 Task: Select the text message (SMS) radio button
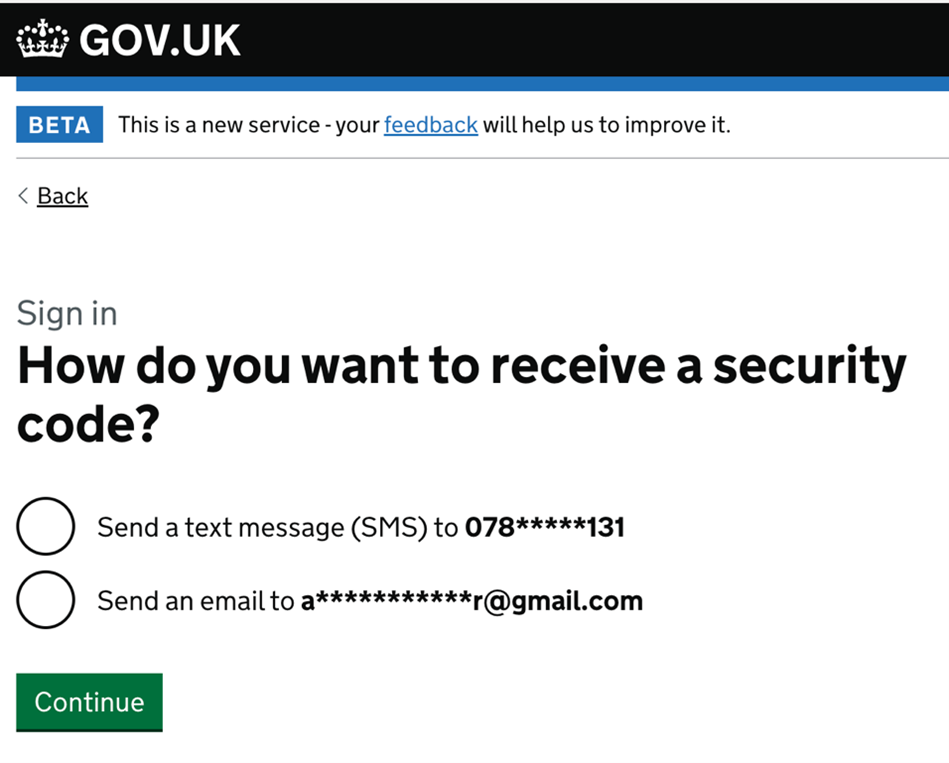pos(46,526)
